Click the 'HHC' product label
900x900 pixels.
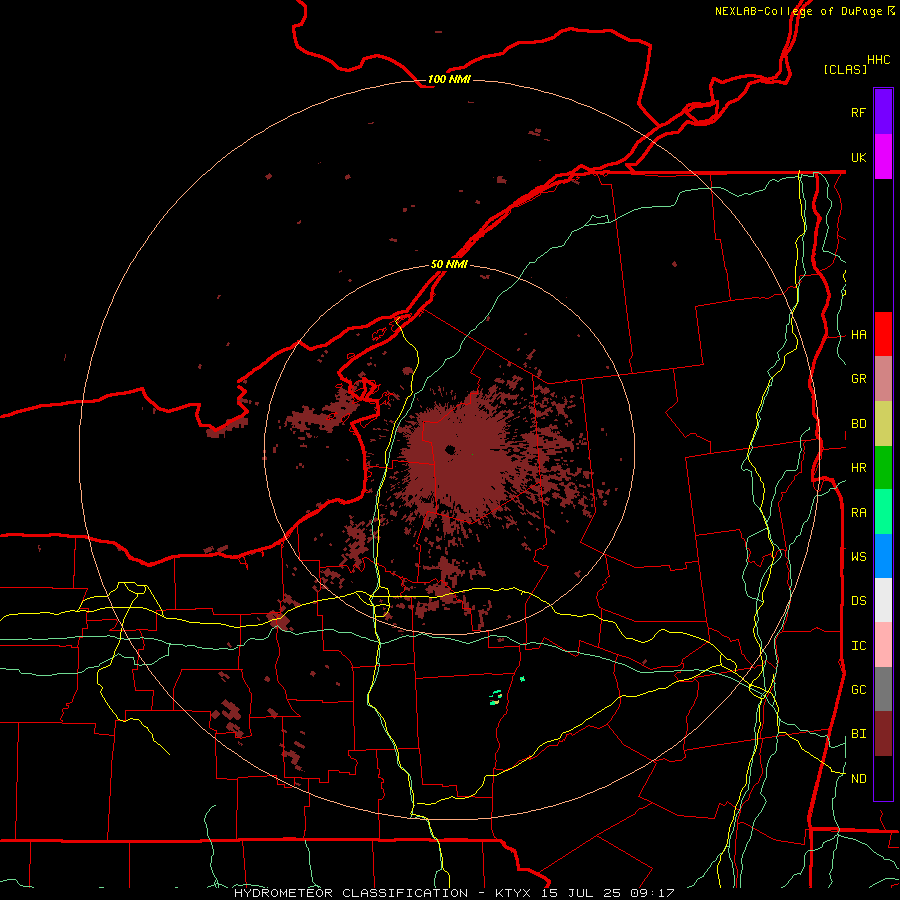(878, 60)
